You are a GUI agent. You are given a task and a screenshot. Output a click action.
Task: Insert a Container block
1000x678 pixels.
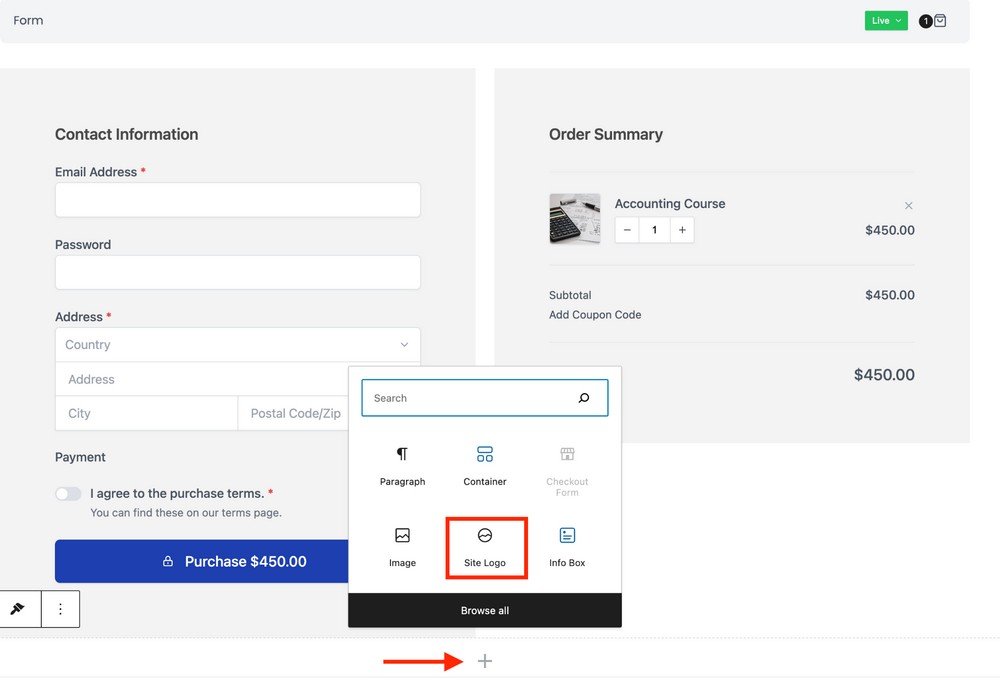(485, 465)
